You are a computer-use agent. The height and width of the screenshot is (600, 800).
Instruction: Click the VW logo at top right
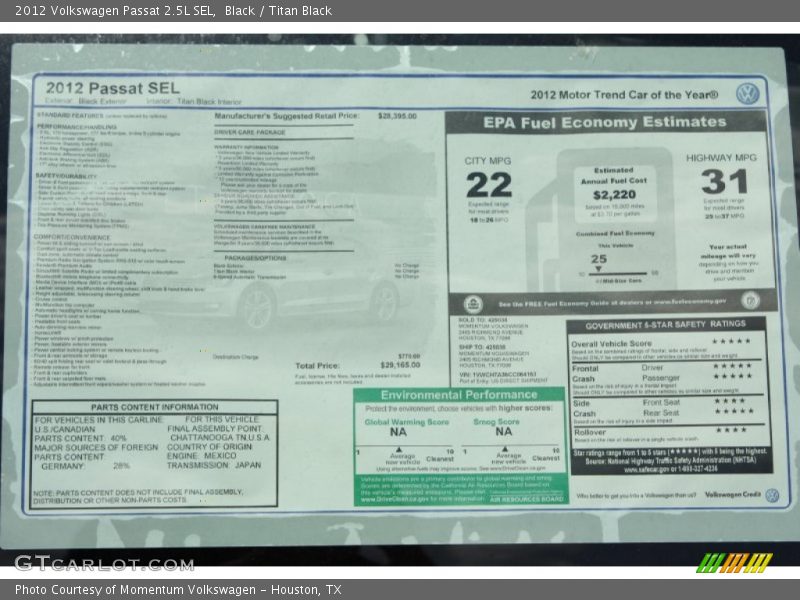(x=747, y=94)
